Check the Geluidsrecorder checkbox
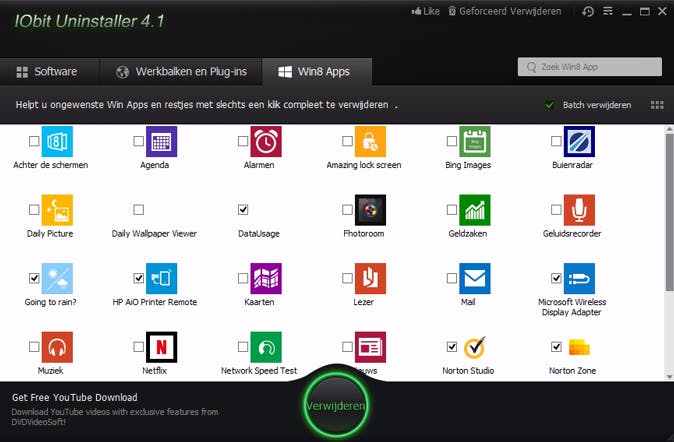 coord(556,209)
